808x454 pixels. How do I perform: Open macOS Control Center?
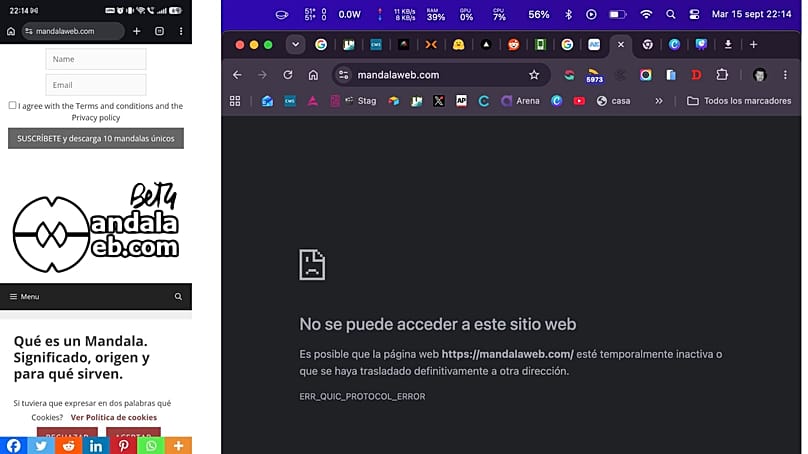pos(695,14)
